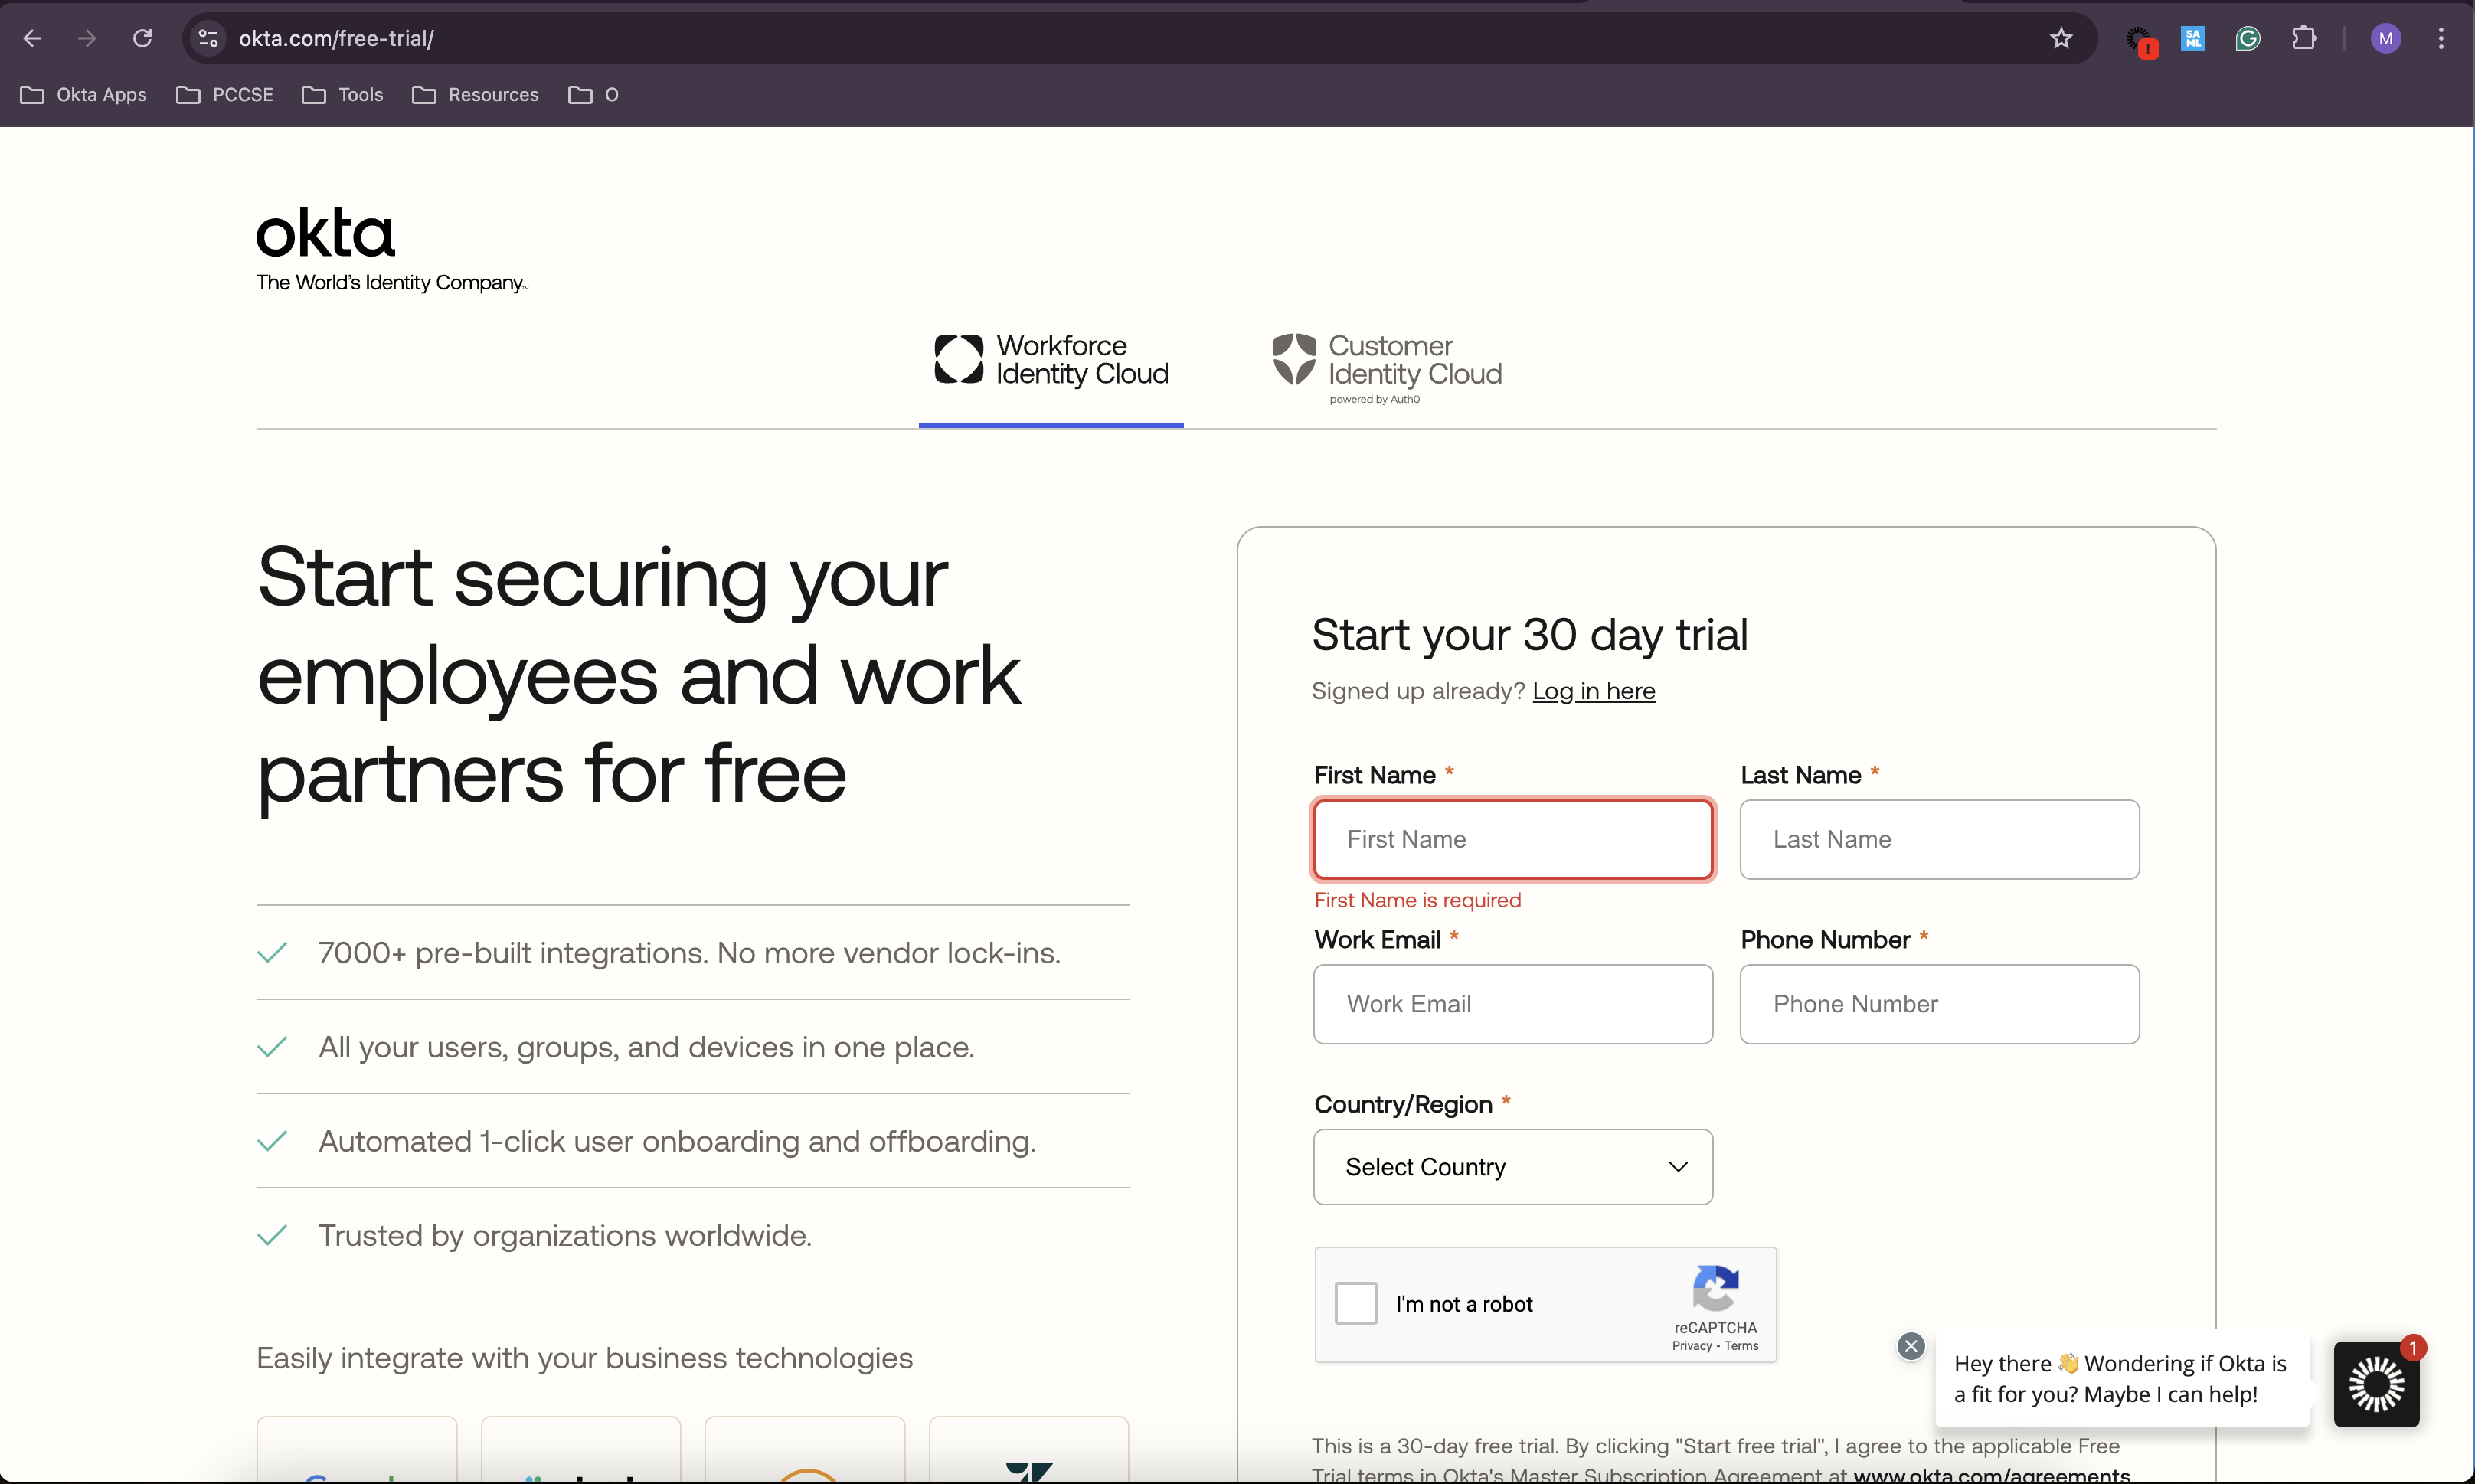This screenshot has height=1484, width=2475.
Task: Click the Log in here link
Action: [x=1593, y=691]
